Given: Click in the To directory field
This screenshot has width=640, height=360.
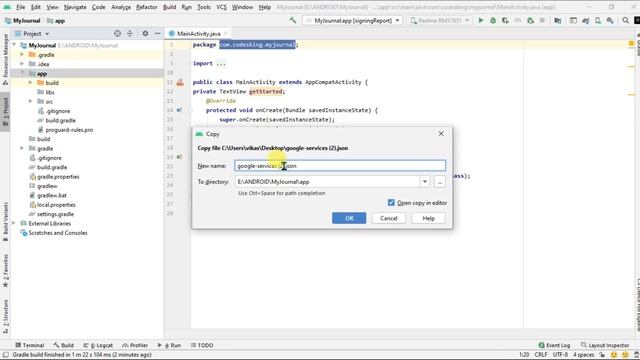Looking at the screenshot, I should click(327, 182).
